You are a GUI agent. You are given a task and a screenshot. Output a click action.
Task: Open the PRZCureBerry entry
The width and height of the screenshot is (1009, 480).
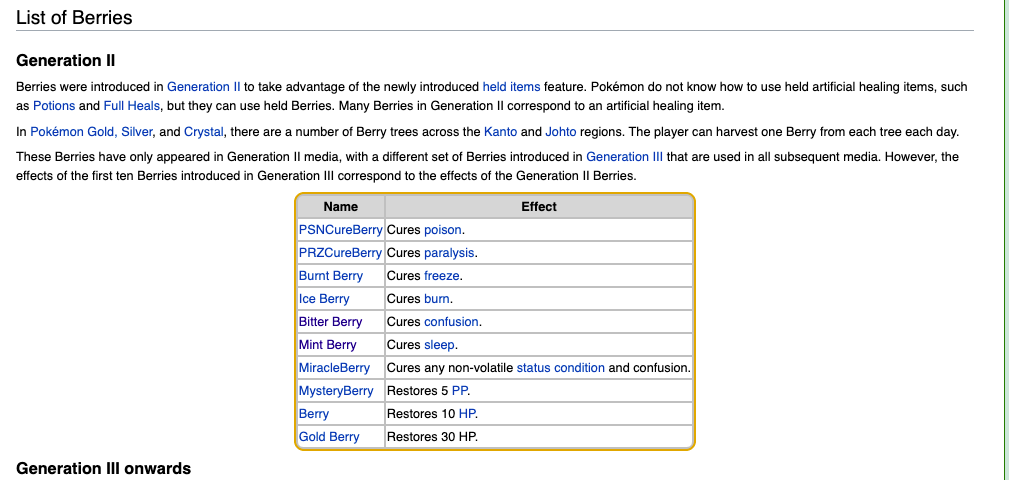pos(340,253)
